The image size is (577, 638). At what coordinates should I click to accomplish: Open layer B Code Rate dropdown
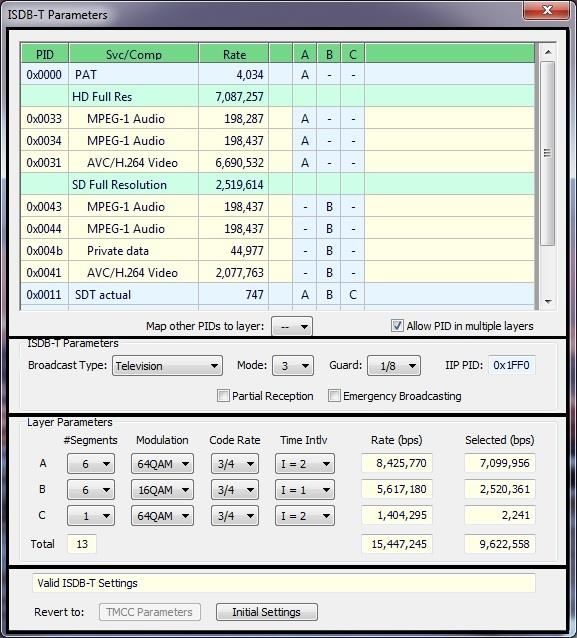click(x=235, y=489)
